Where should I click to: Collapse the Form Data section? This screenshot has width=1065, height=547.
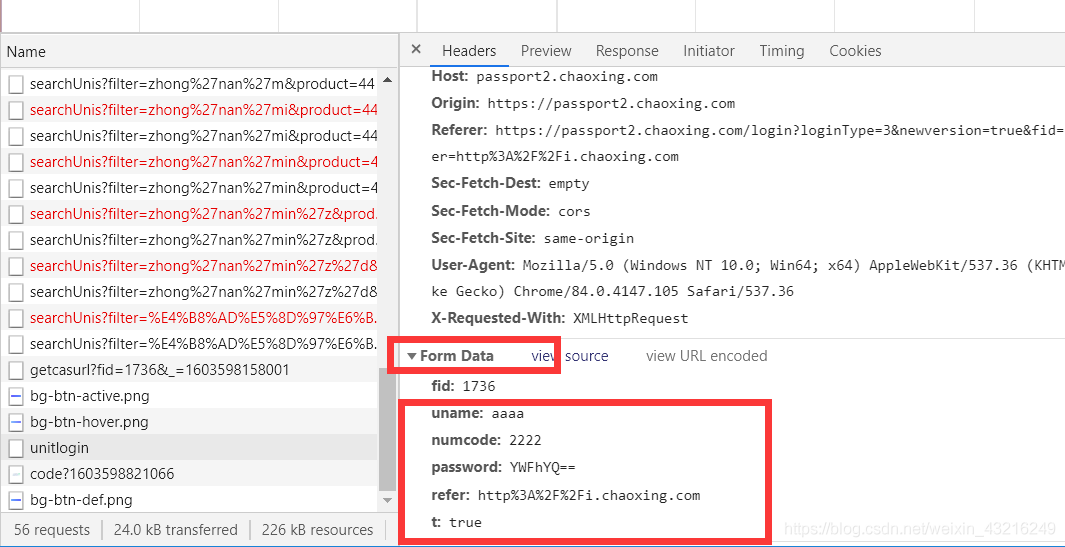click(x=412, y=356)
